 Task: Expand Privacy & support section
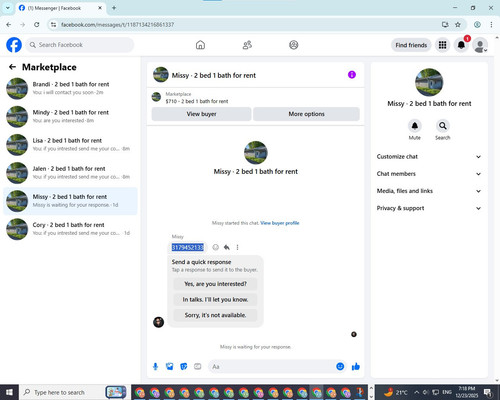pyautogui.click(x=429, y=208)
